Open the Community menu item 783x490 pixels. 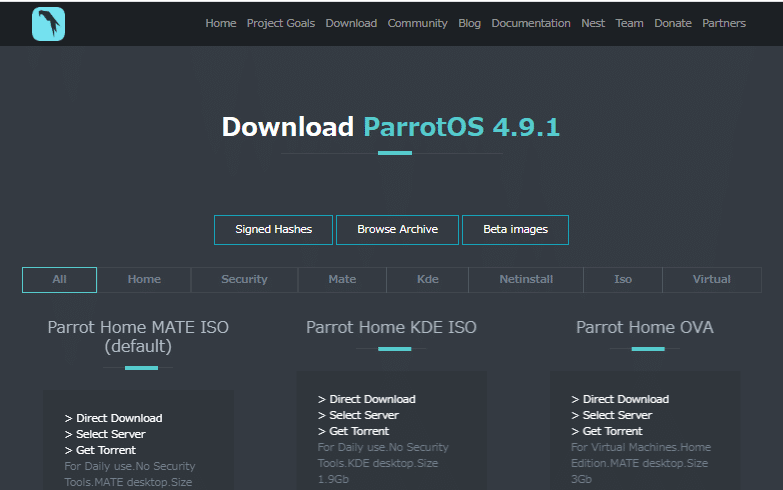click(x=417, y=23)
